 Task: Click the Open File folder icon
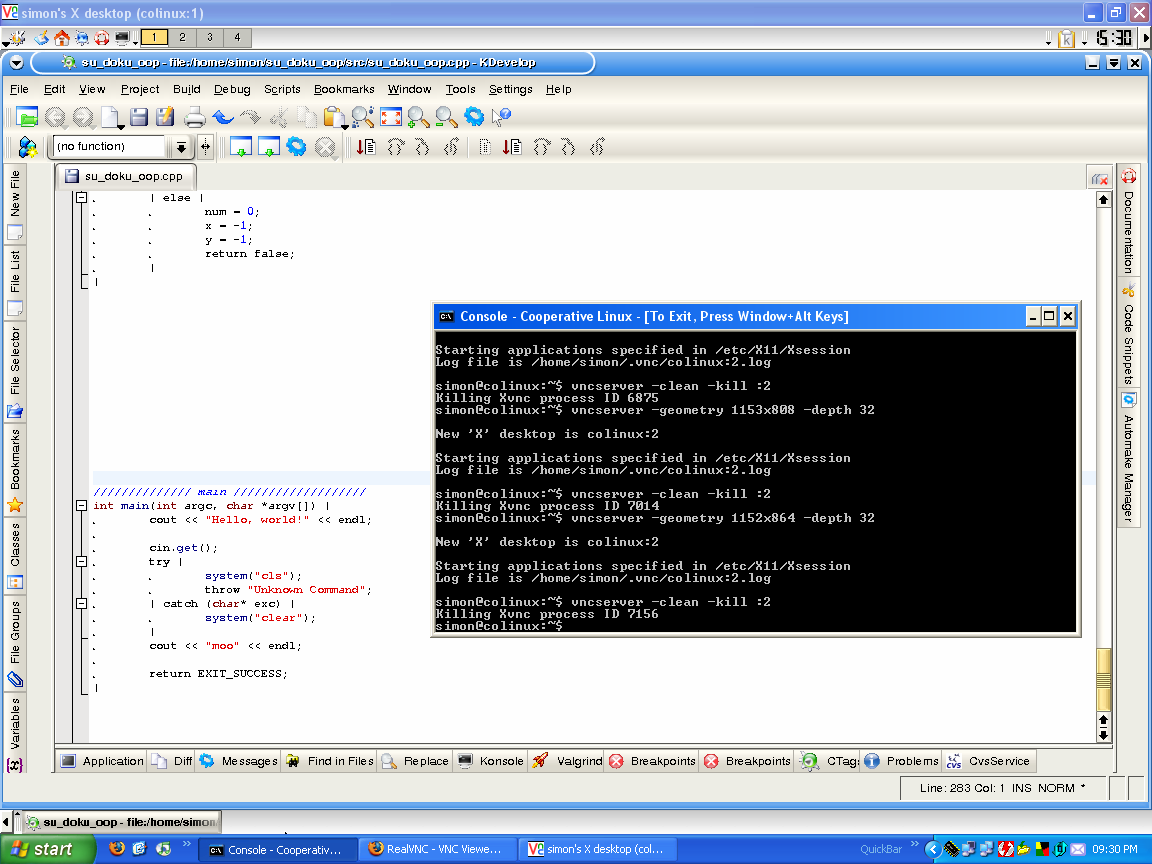pos(26,117)
